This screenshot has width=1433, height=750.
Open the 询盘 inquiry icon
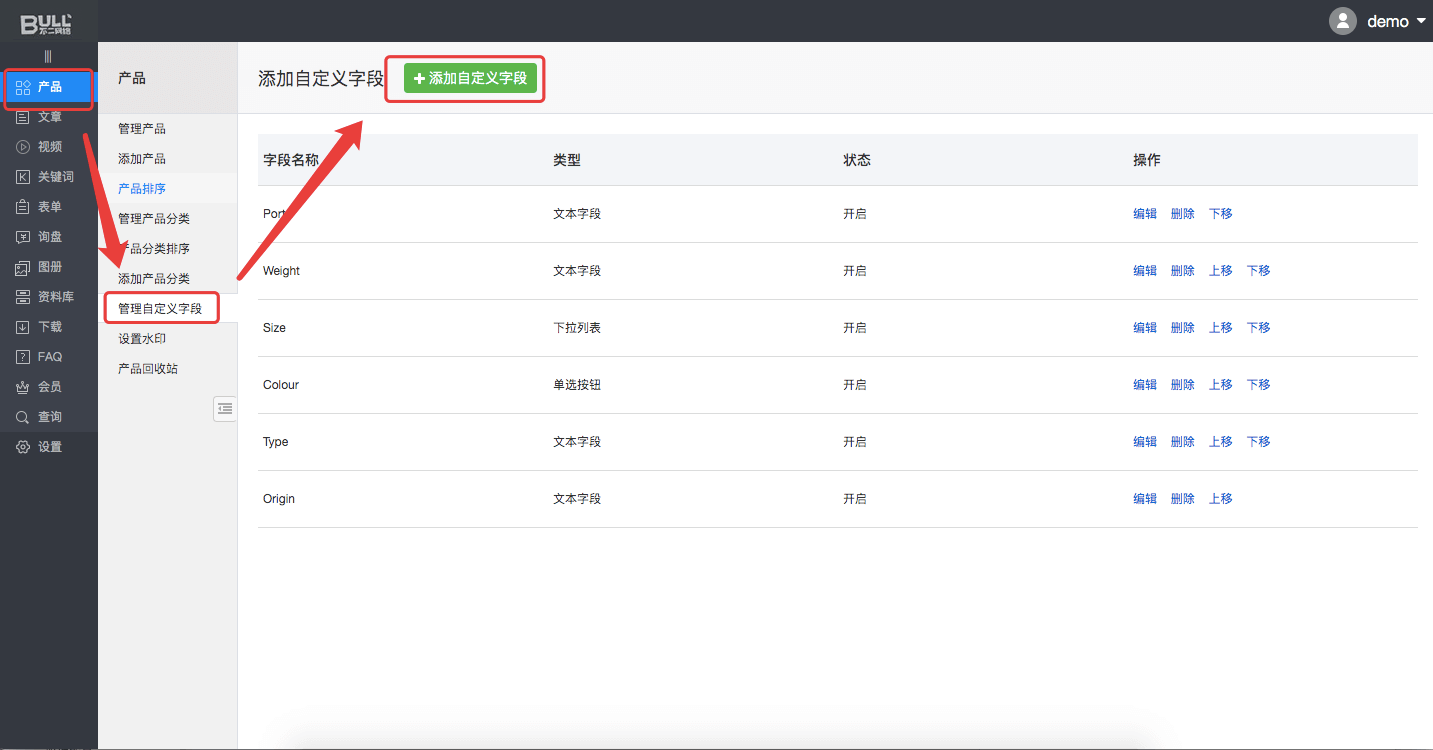tap(23, 237)
